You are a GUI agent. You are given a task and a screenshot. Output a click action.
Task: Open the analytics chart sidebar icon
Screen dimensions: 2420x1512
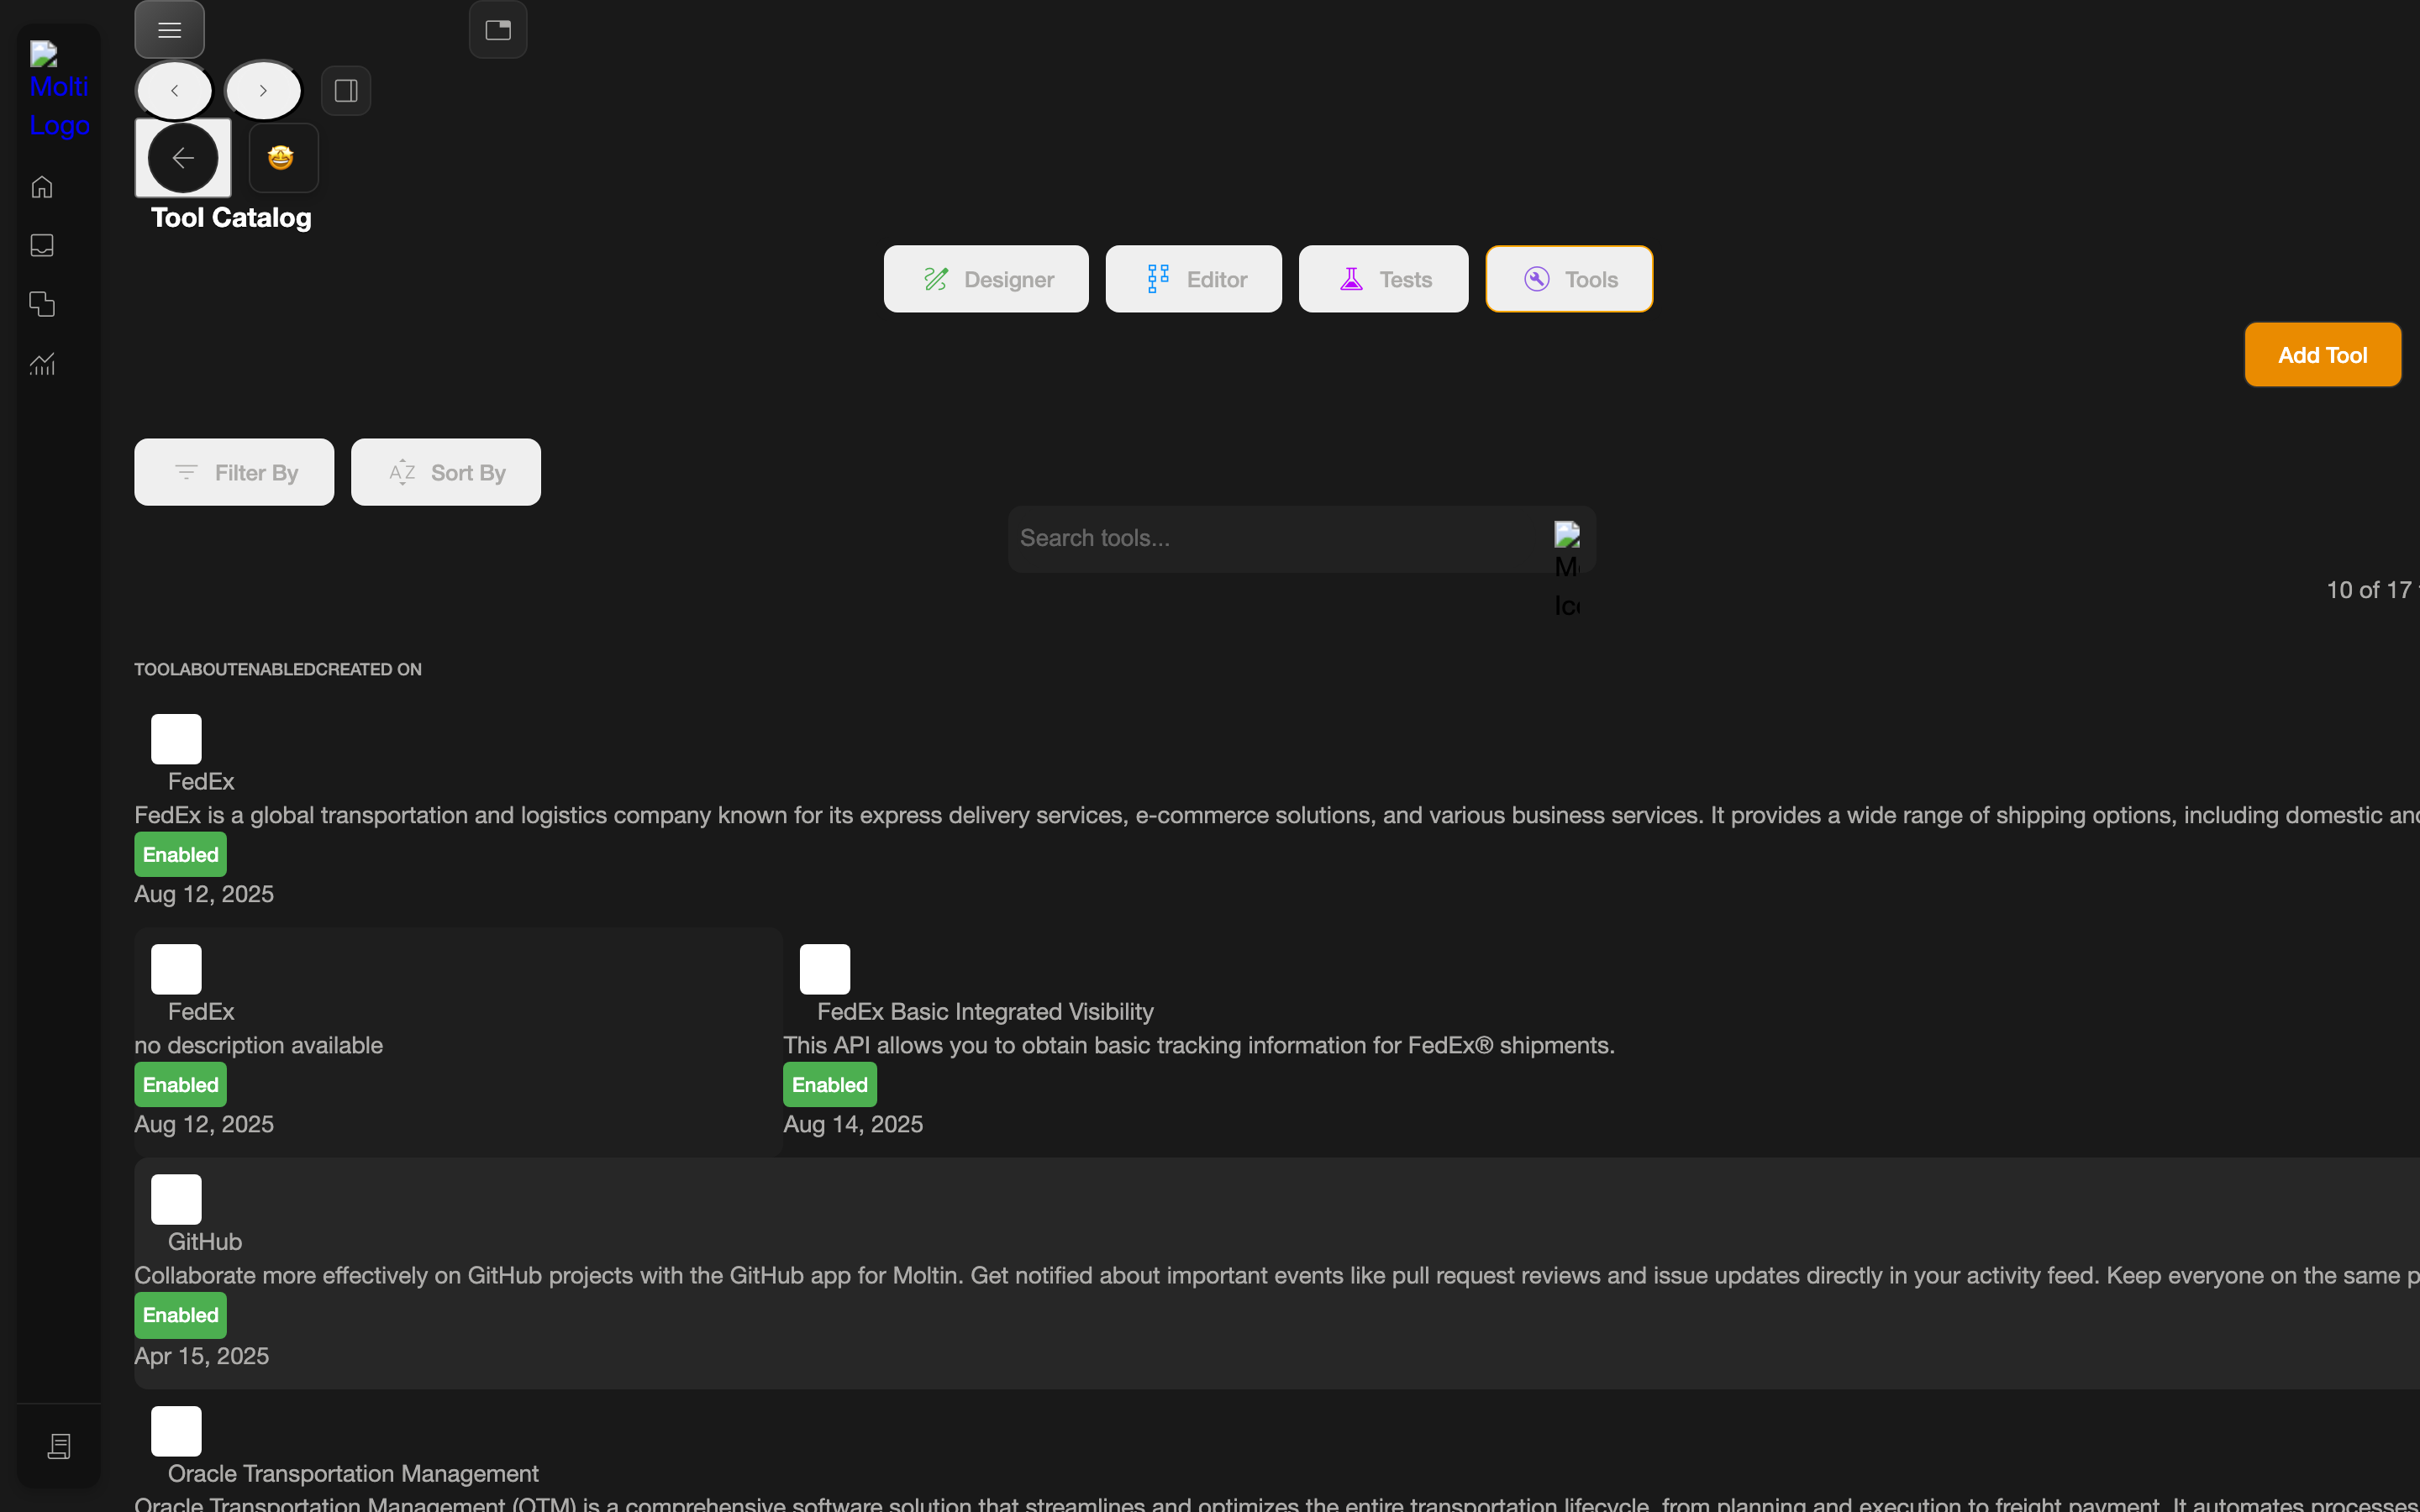pyautogui.click(x=42, y=364)
